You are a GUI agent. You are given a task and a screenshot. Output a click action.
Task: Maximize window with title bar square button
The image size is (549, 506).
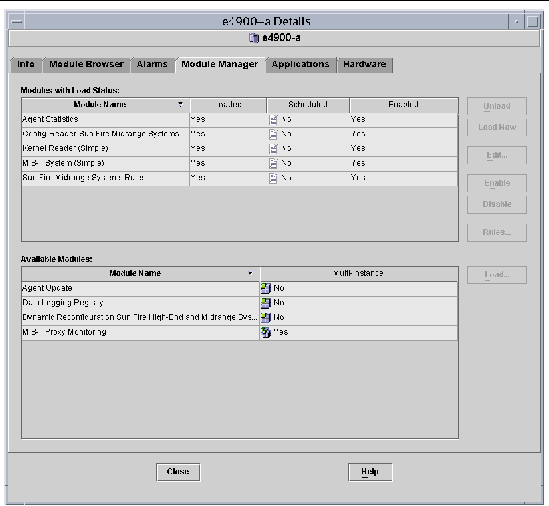pos(533,22)
